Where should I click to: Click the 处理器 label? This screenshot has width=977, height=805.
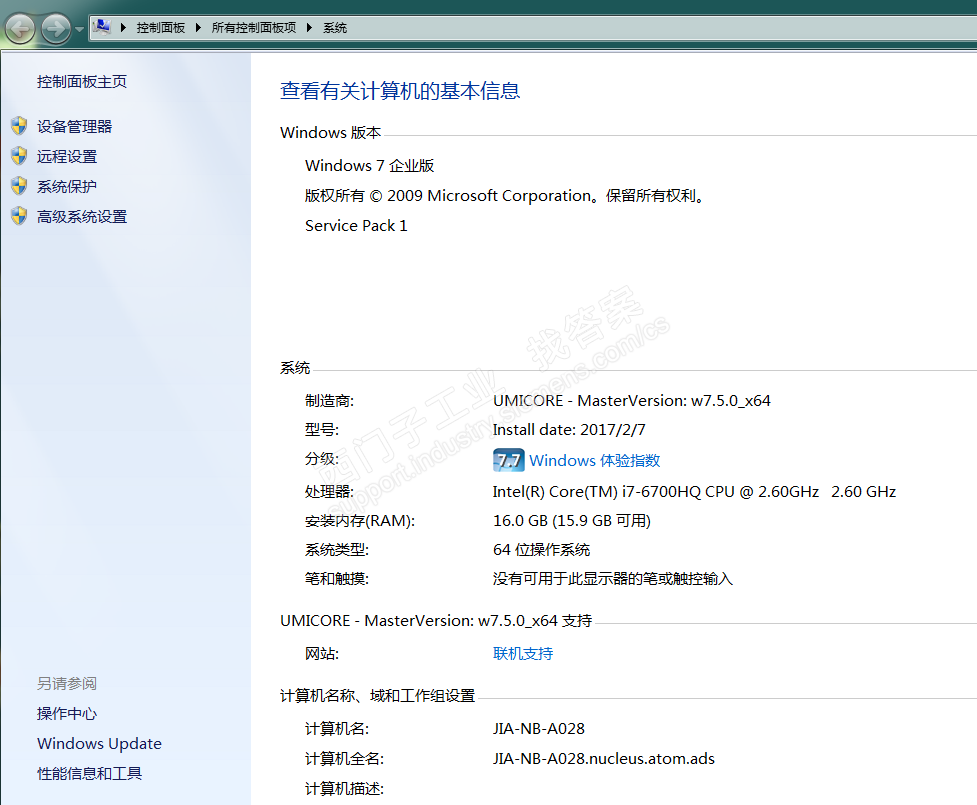[329, 492]
